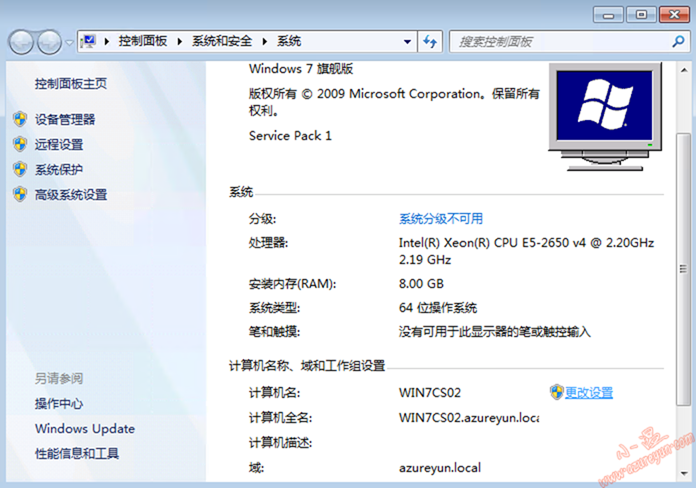Click the shield icon beside 设备管理器
696x488 pixels.
[x=20, y=119]
